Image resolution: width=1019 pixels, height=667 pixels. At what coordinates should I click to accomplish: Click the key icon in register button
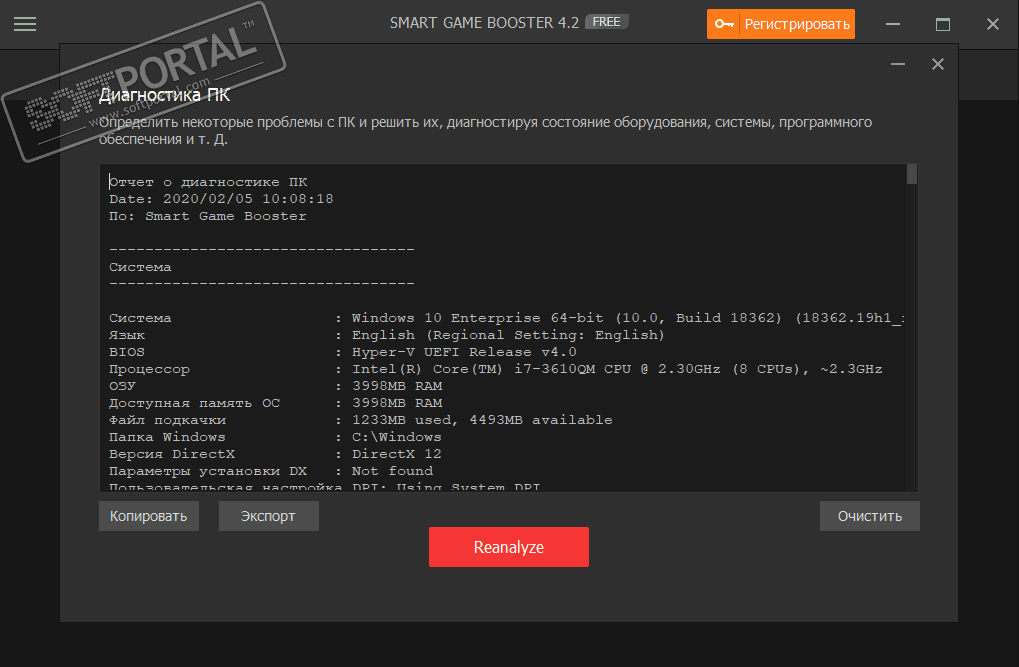723,24
